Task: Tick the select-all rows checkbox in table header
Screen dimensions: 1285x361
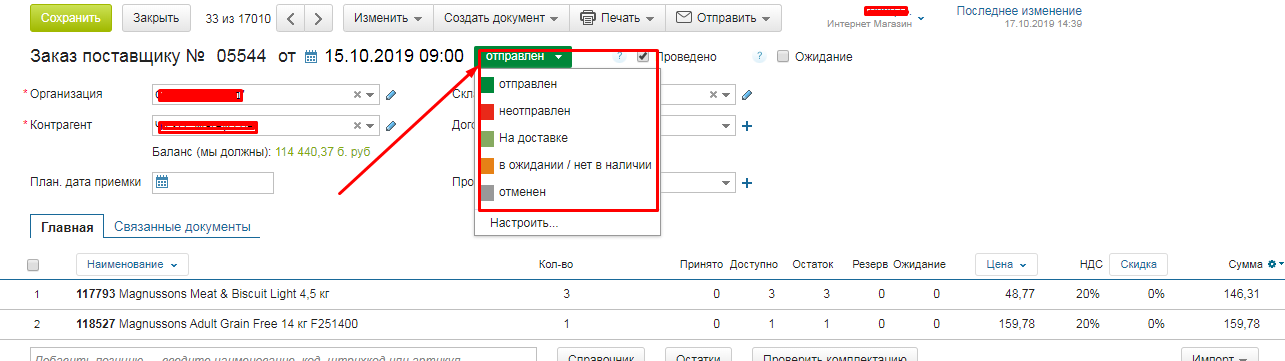Action: click(33, 265)
